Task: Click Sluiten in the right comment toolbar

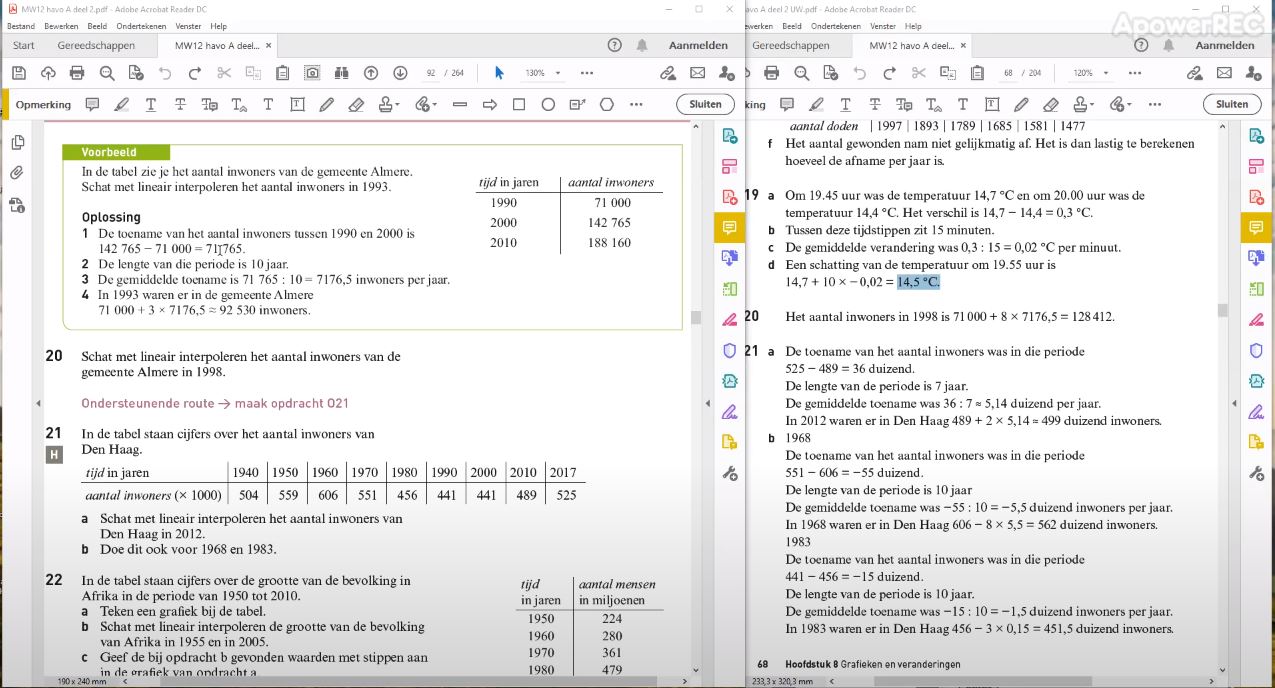Action: (1232, 104)
